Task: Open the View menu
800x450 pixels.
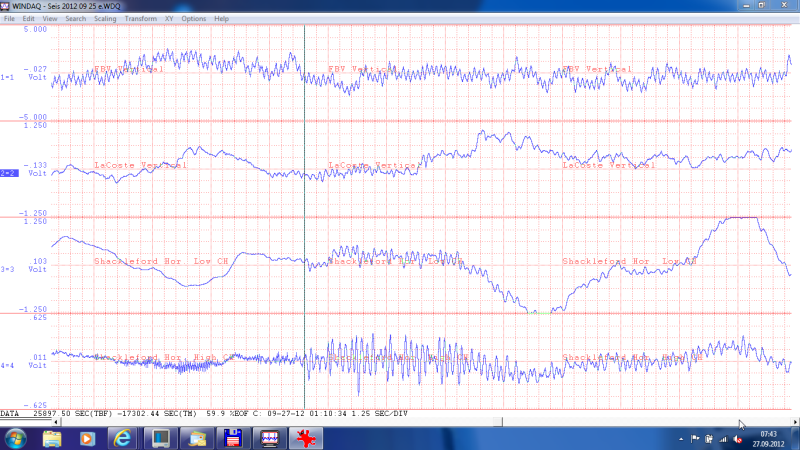Action: click(49, 19)
